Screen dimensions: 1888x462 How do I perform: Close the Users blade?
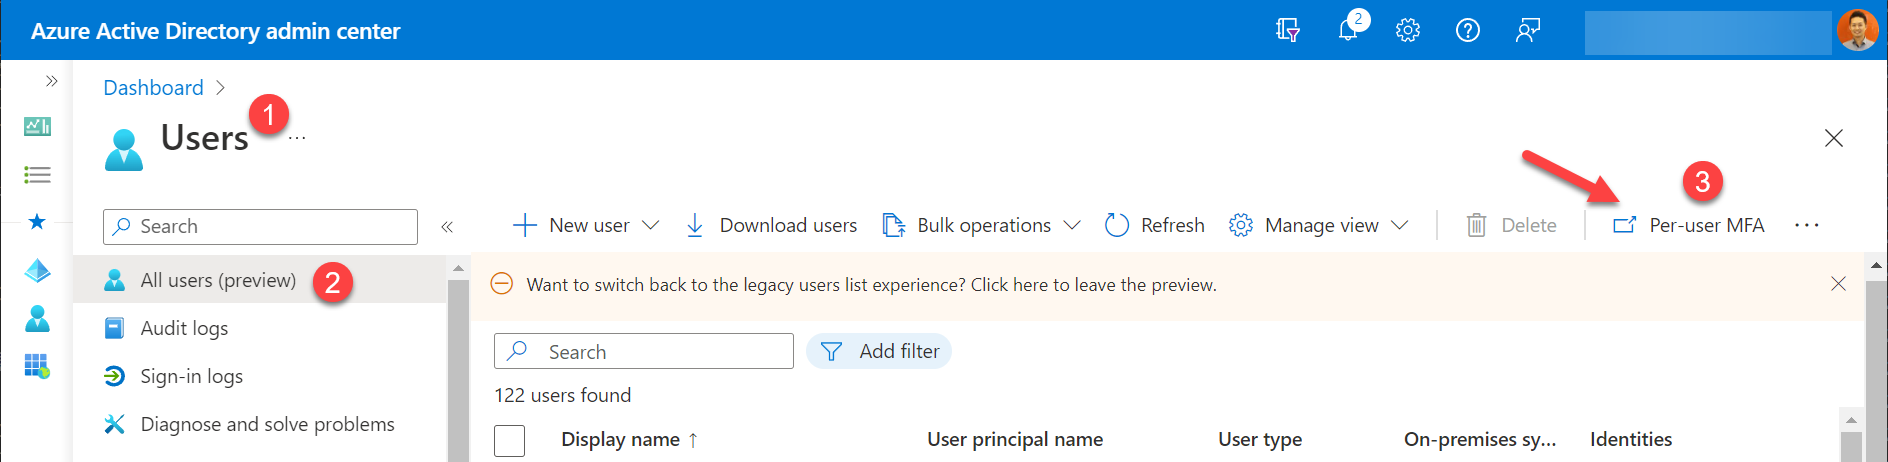pos(1833,138)
